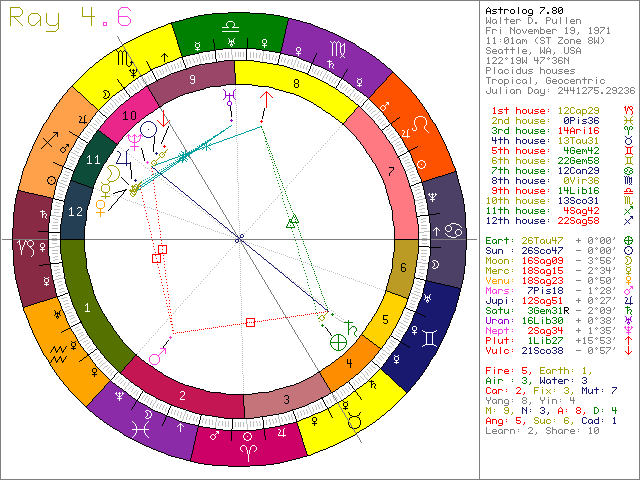Select the green Saturn glyph inside the chart

[x=351, y=328]
